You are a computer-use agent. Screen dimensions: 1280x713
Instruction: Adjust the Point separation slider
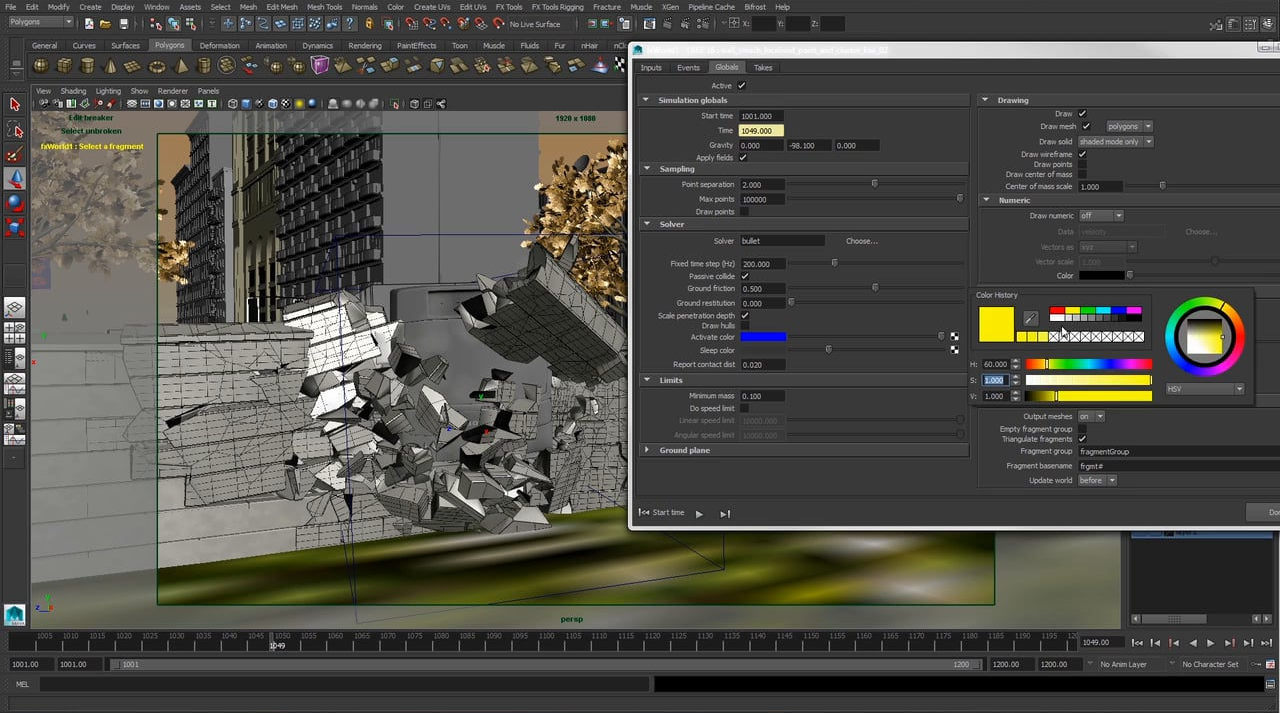(x=877, y=184)
